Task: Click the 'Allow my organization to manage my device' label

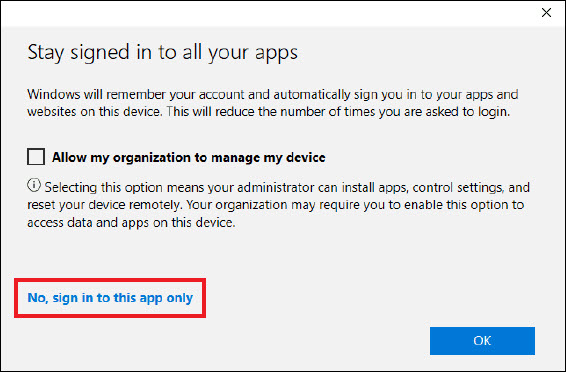Action: tap(188, 158)
